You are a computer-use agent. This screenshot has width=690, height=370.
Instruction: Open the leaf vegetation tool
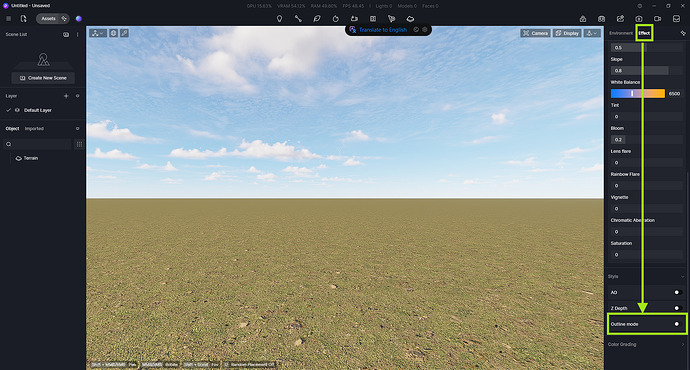tap(317, 19)
